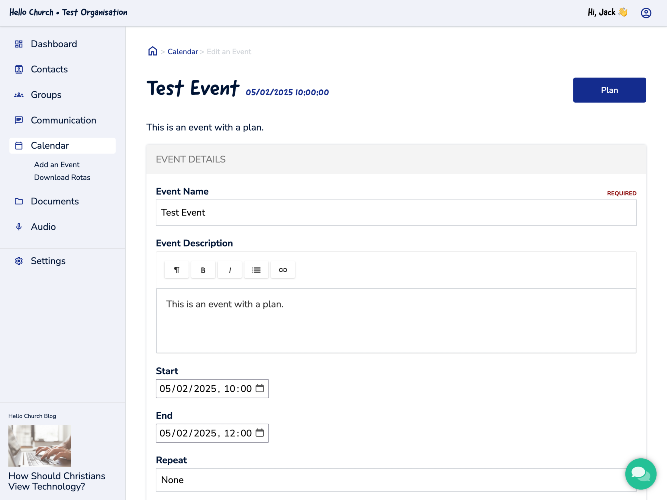
Task: Click the Settings gear icon
Action: click(19, 261)
